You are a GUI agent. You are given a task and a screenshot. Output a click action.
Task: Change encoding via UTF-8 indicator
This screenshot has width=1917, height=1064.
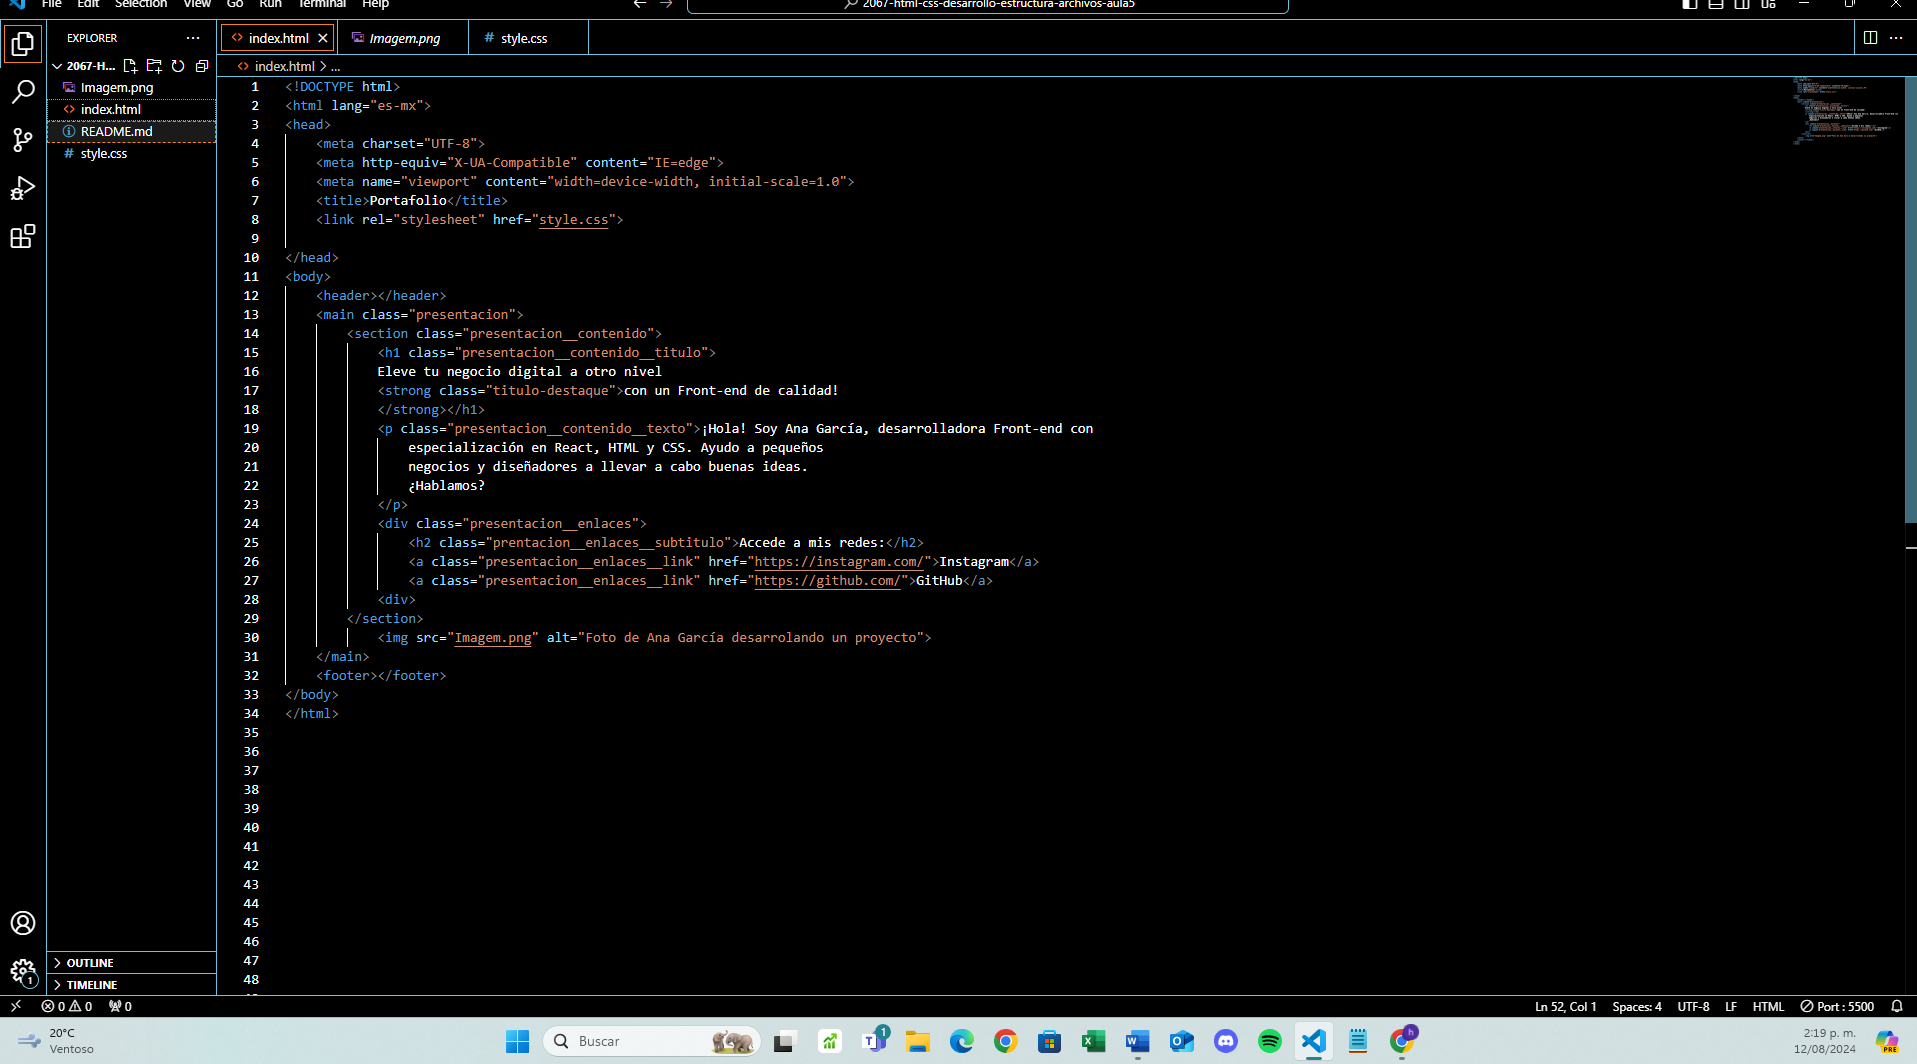coord(1693,1007)
